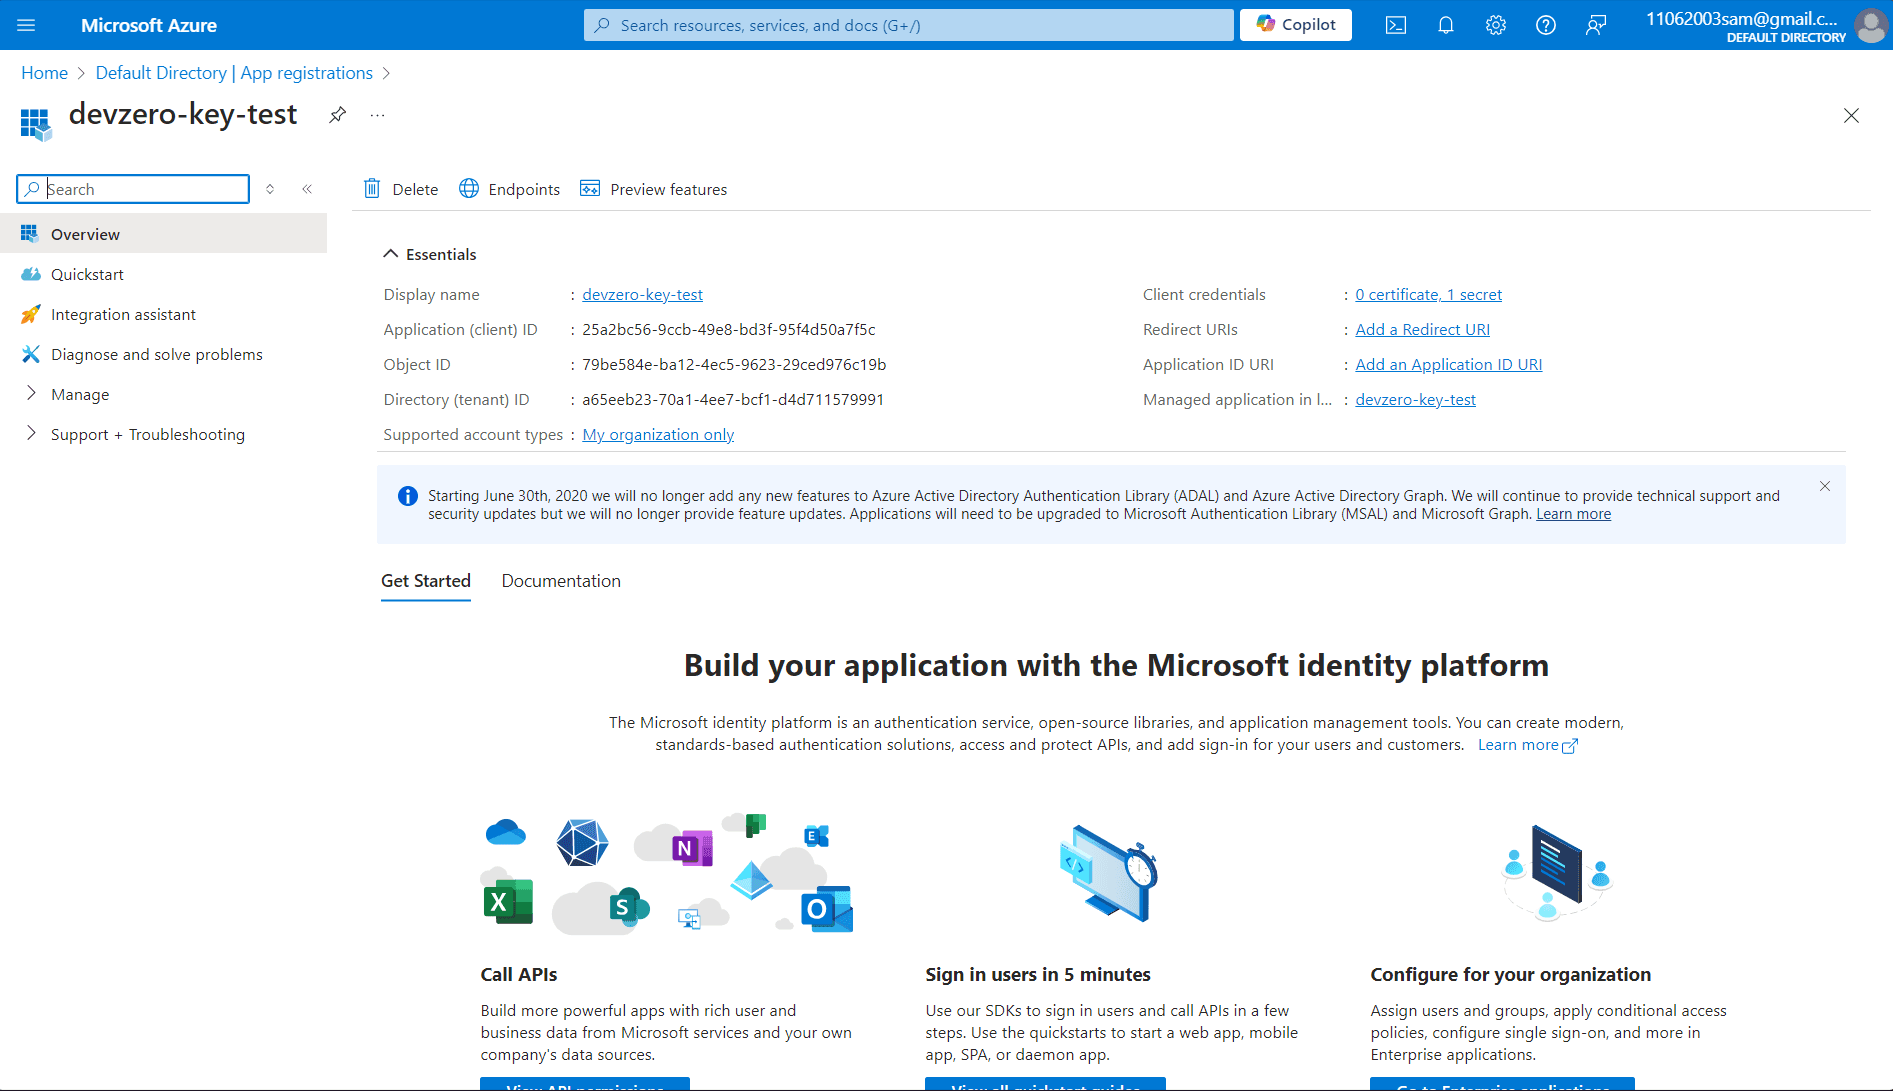Open Default Directory App registrations breadcrumb
The image size is (1893, 1091).
pos(234,73)
